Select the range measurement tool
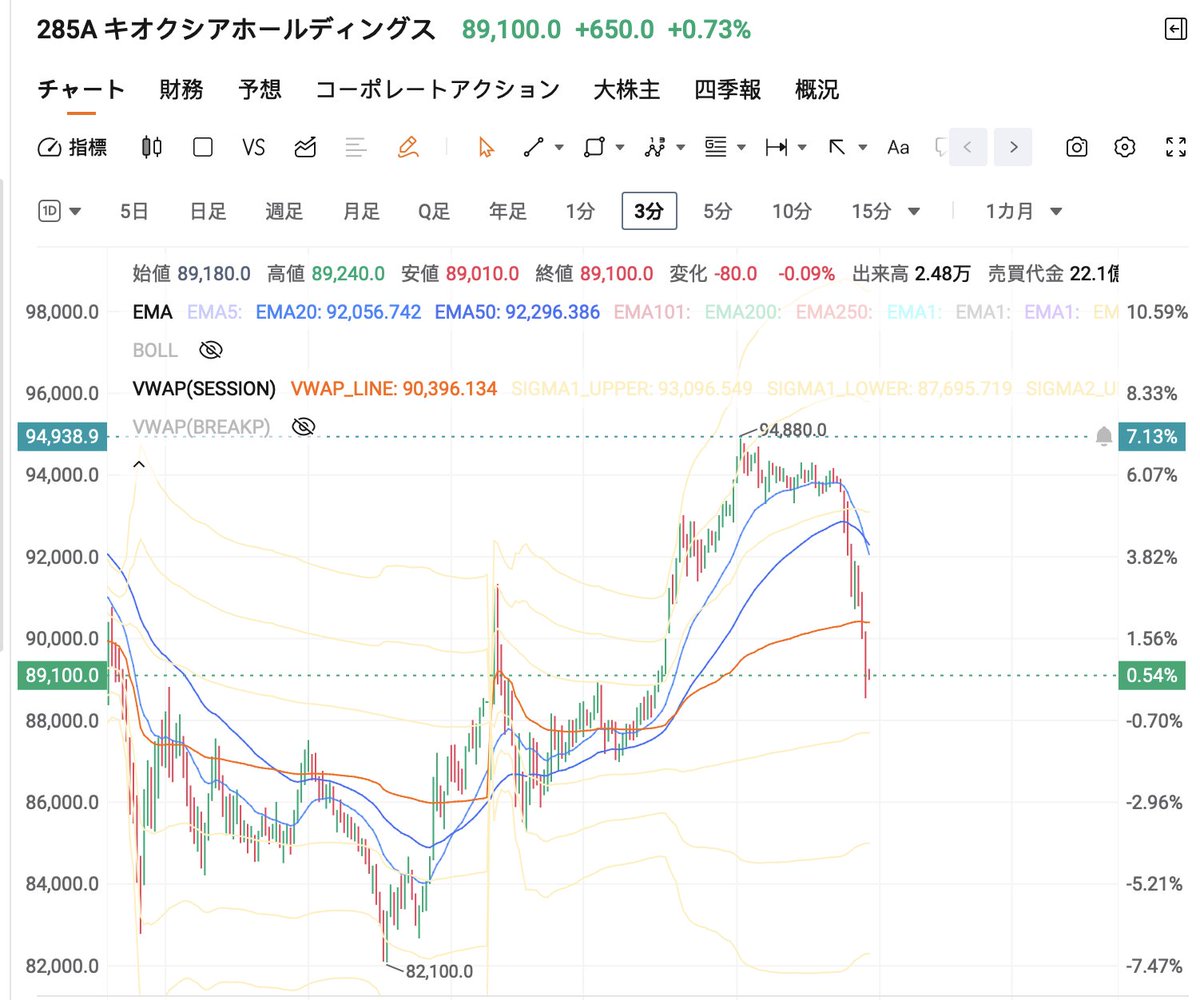The image size is (1200, 1000). coord(776,148)
